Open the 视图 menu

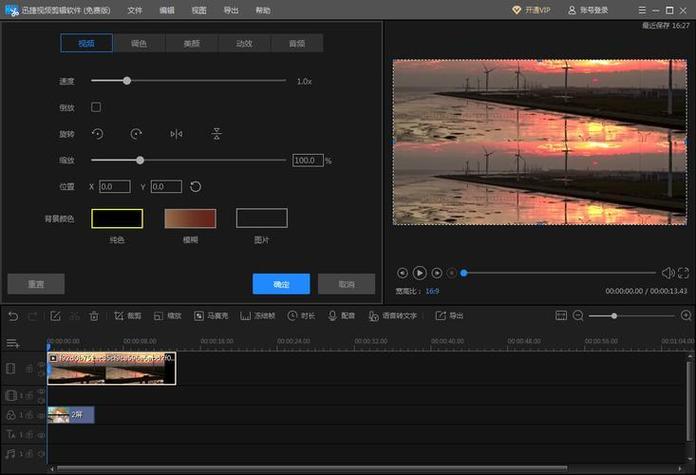click(x=199, y=10)
